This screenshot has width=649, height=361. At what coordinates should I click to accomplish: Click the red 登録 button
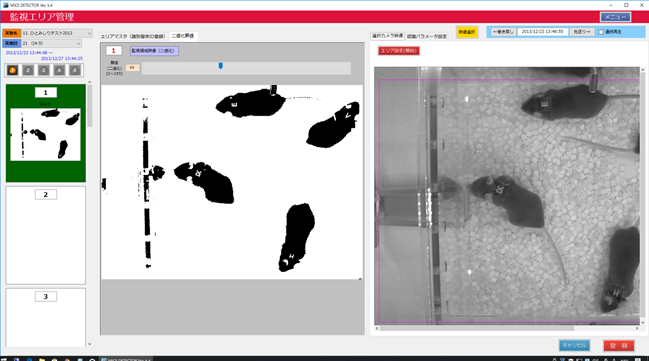619,345
